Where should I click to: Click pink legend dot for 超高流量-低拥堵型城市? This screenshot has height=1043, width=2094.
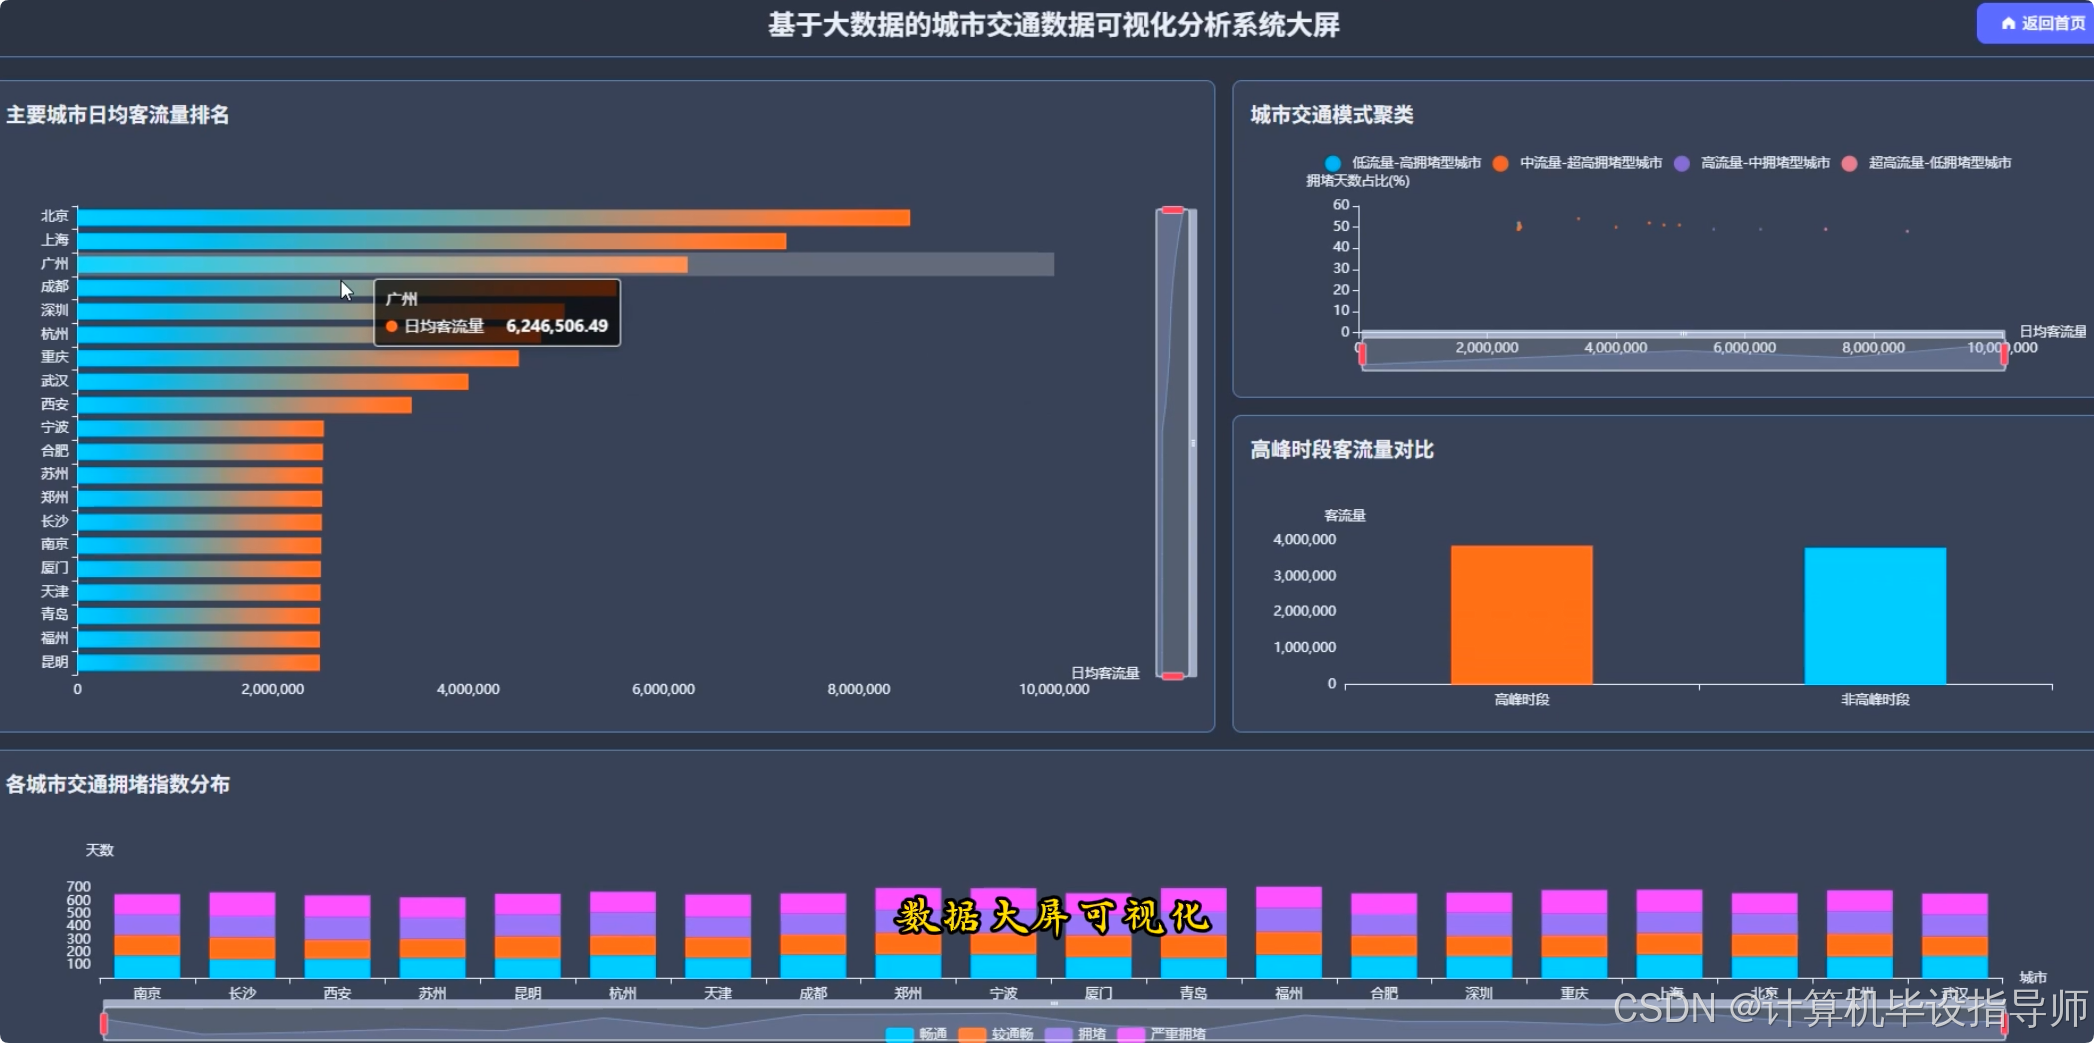1848,162
